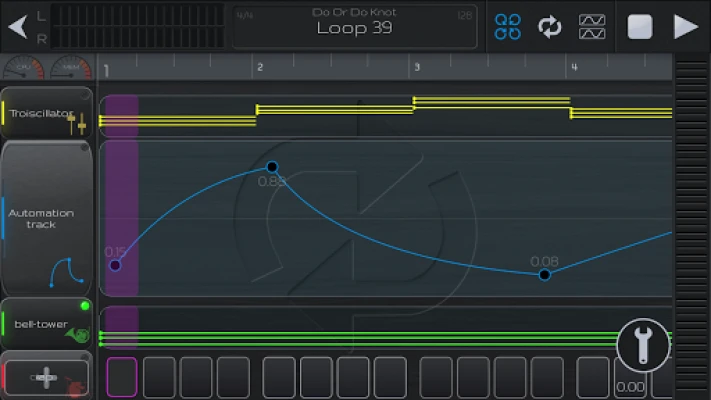Select the 0.08 automation point
The image size is (711, 400).
(x=545, y=275)
